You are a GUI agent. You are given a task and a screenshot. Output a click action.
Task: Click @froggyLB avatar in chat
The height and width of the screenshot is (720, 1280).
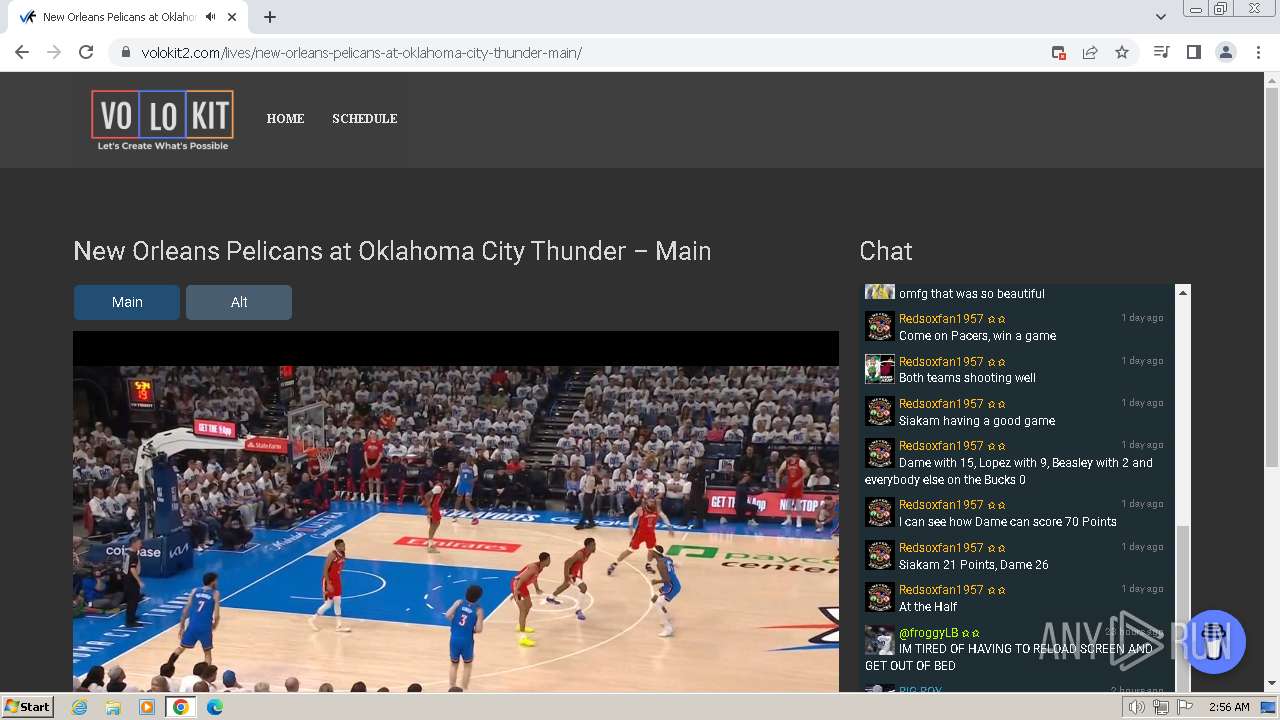coord(880,640)
